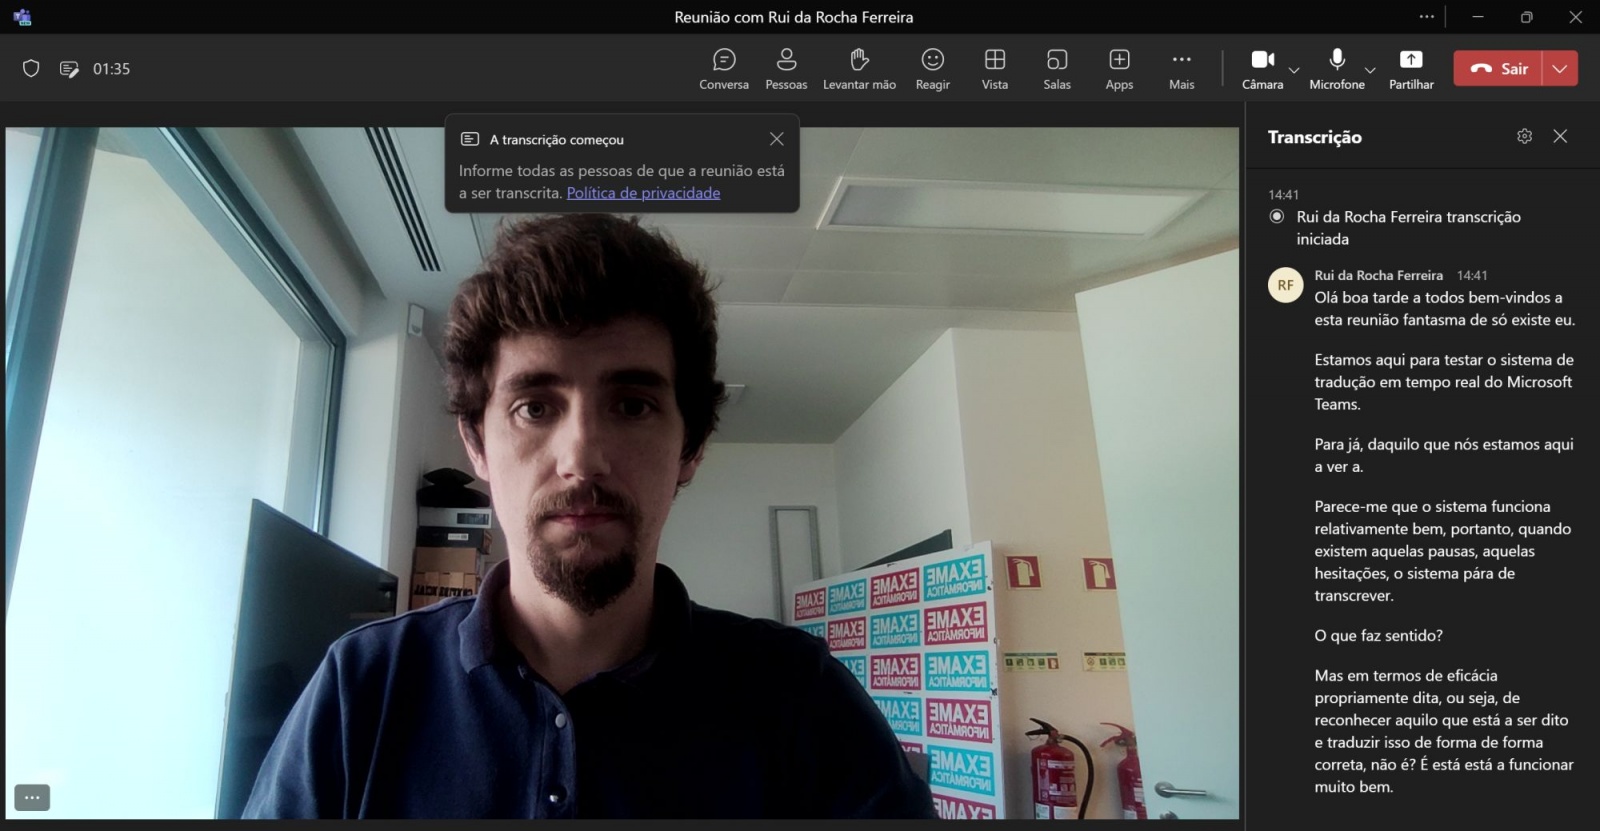Raise hand with Levantar mão
The image size is (1600, 831).
tap(859, 69)
